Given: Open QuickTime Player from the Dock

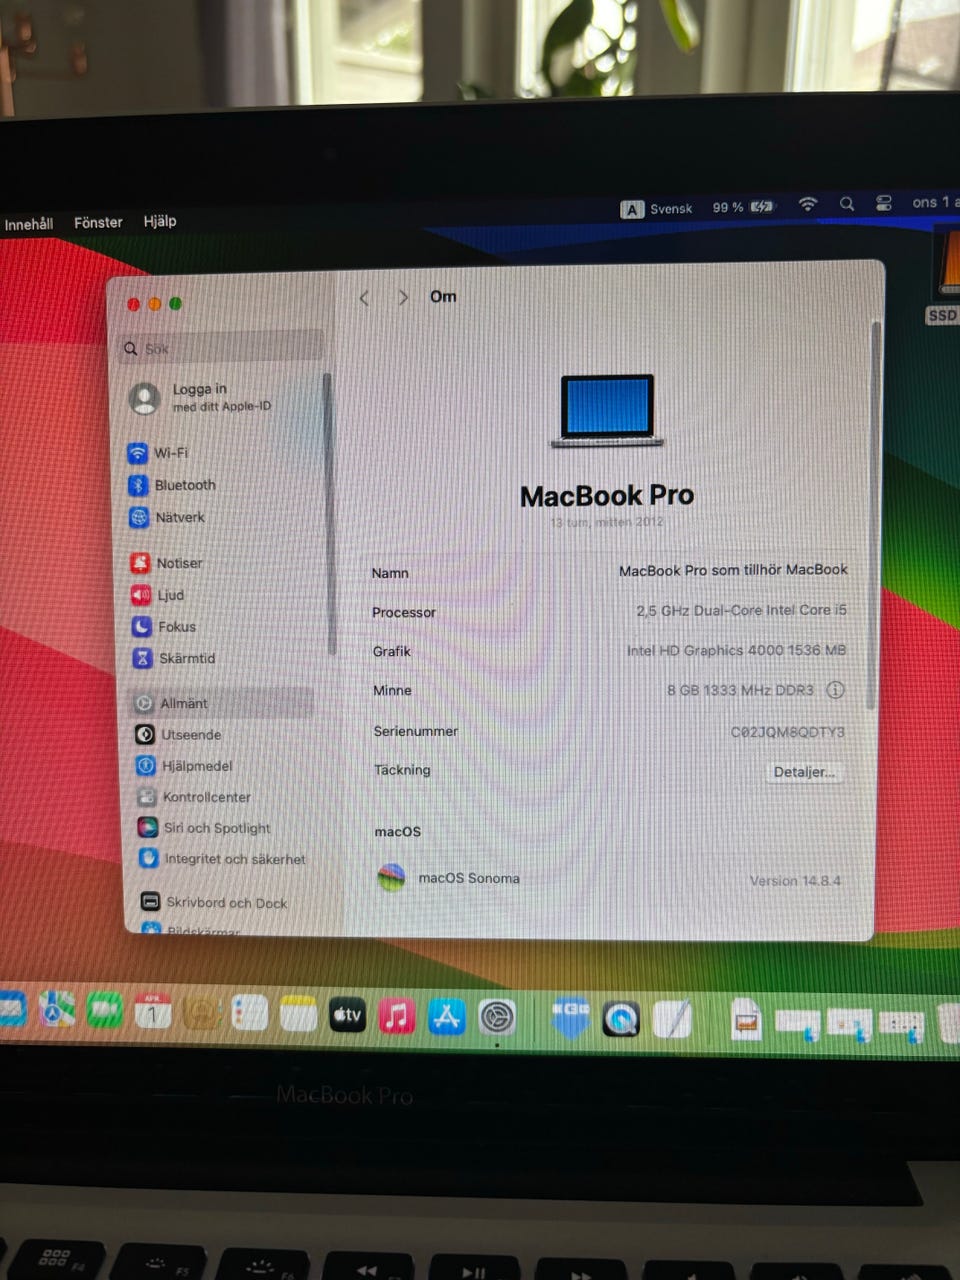Looking at the screenshot, I should [621, 1019].
